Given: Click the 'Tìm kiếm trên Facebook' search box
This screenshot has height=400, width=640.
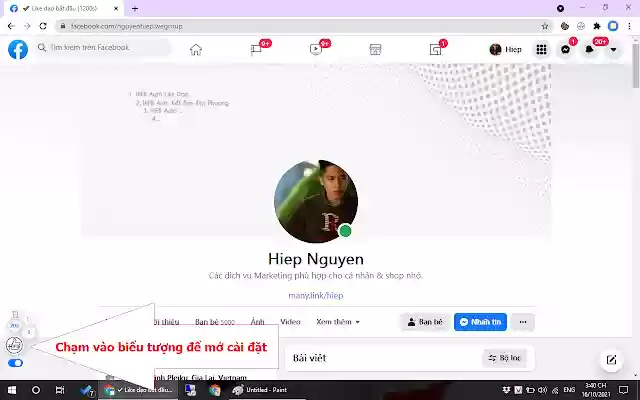Looking at the screenshot, I should tap(90, 48).
